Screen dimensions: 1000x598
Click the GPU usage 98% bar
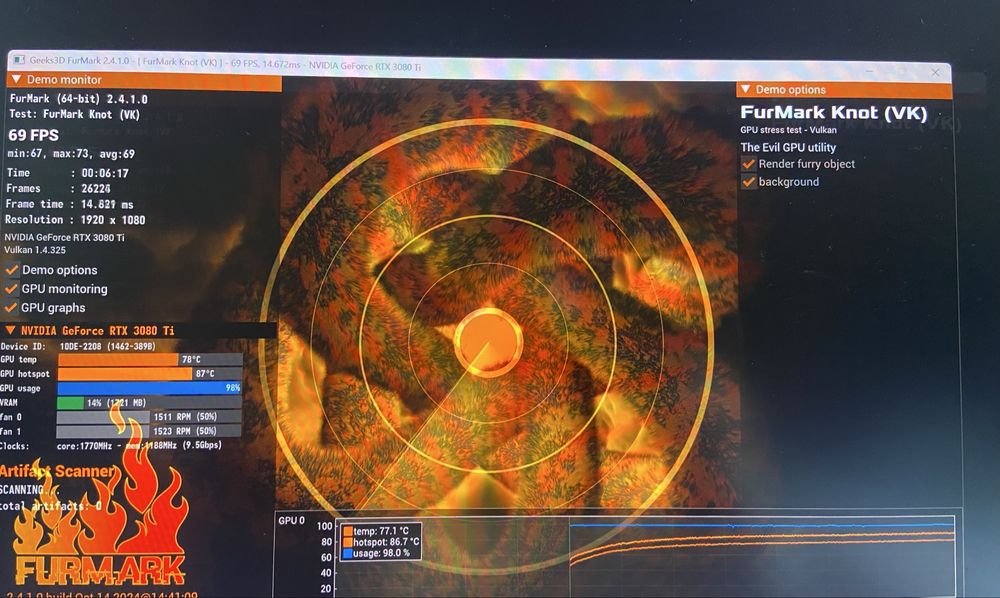point(150,388)
